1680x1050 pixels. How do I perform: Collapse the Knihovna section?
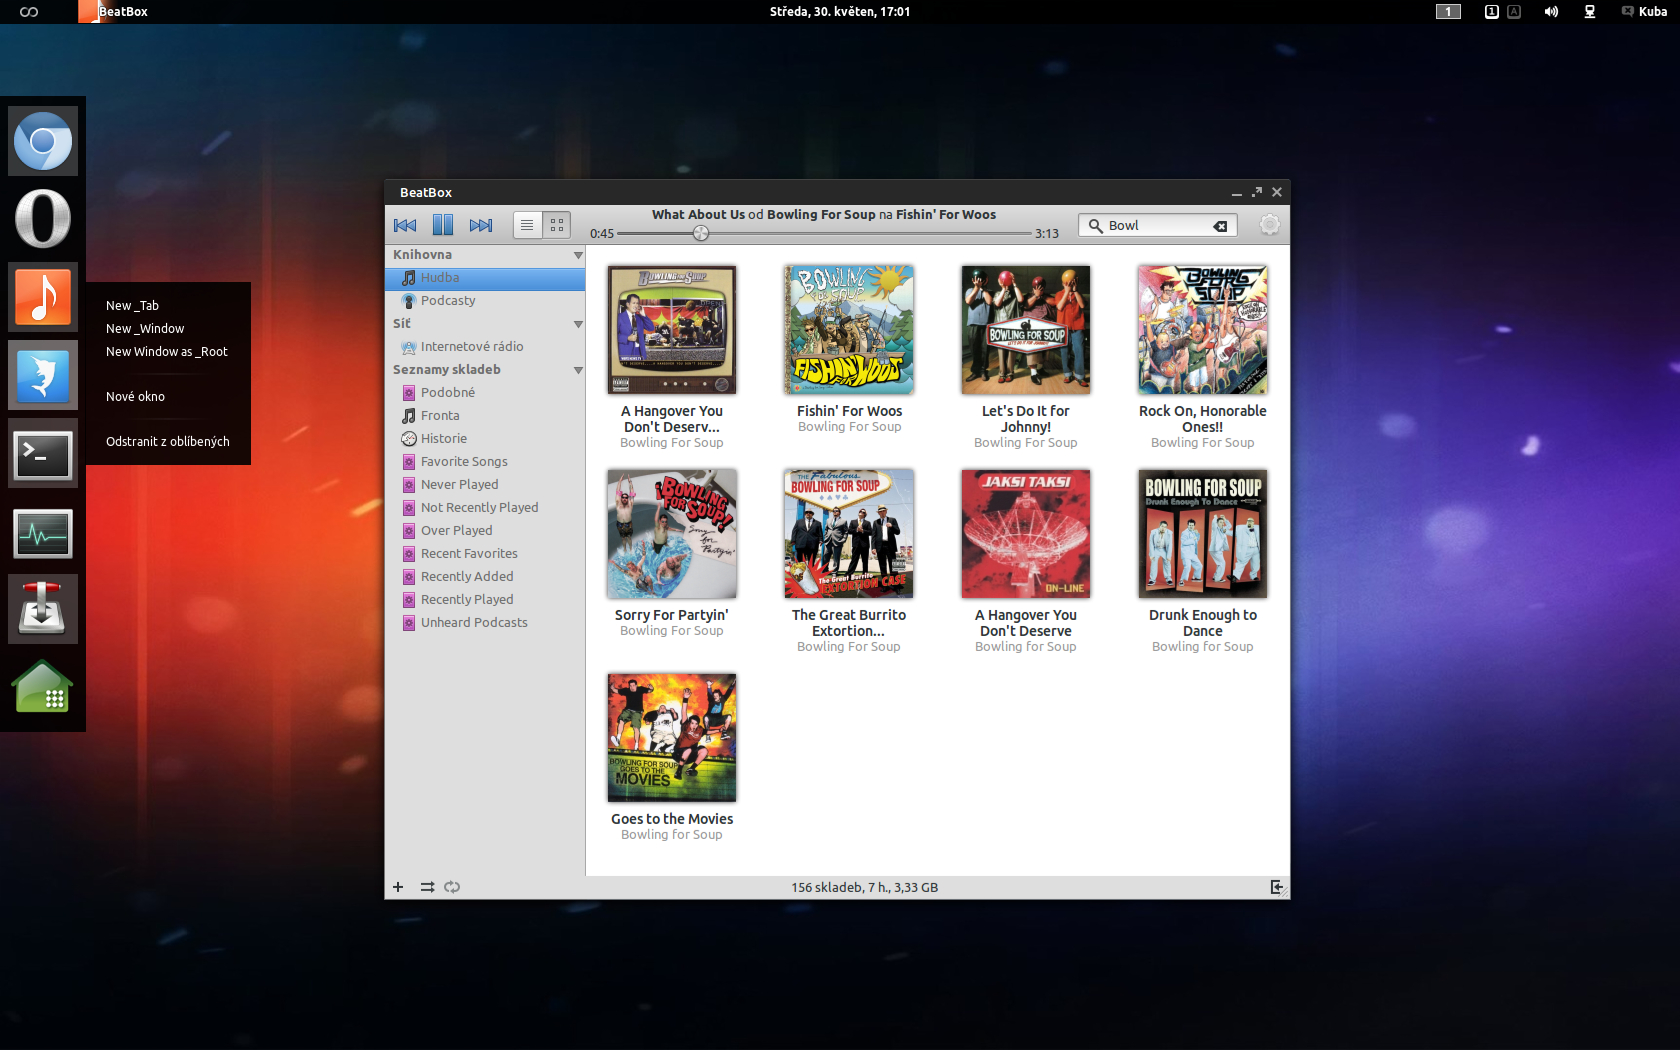point(578,255)
